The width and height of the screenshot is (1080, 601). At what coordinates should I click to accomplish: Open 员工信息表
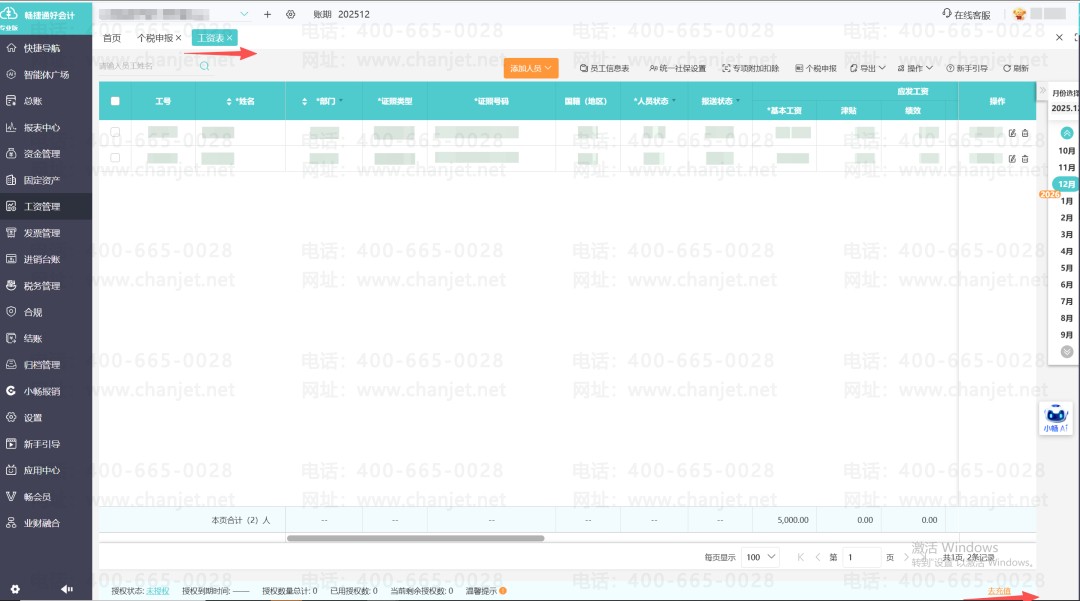604,68
